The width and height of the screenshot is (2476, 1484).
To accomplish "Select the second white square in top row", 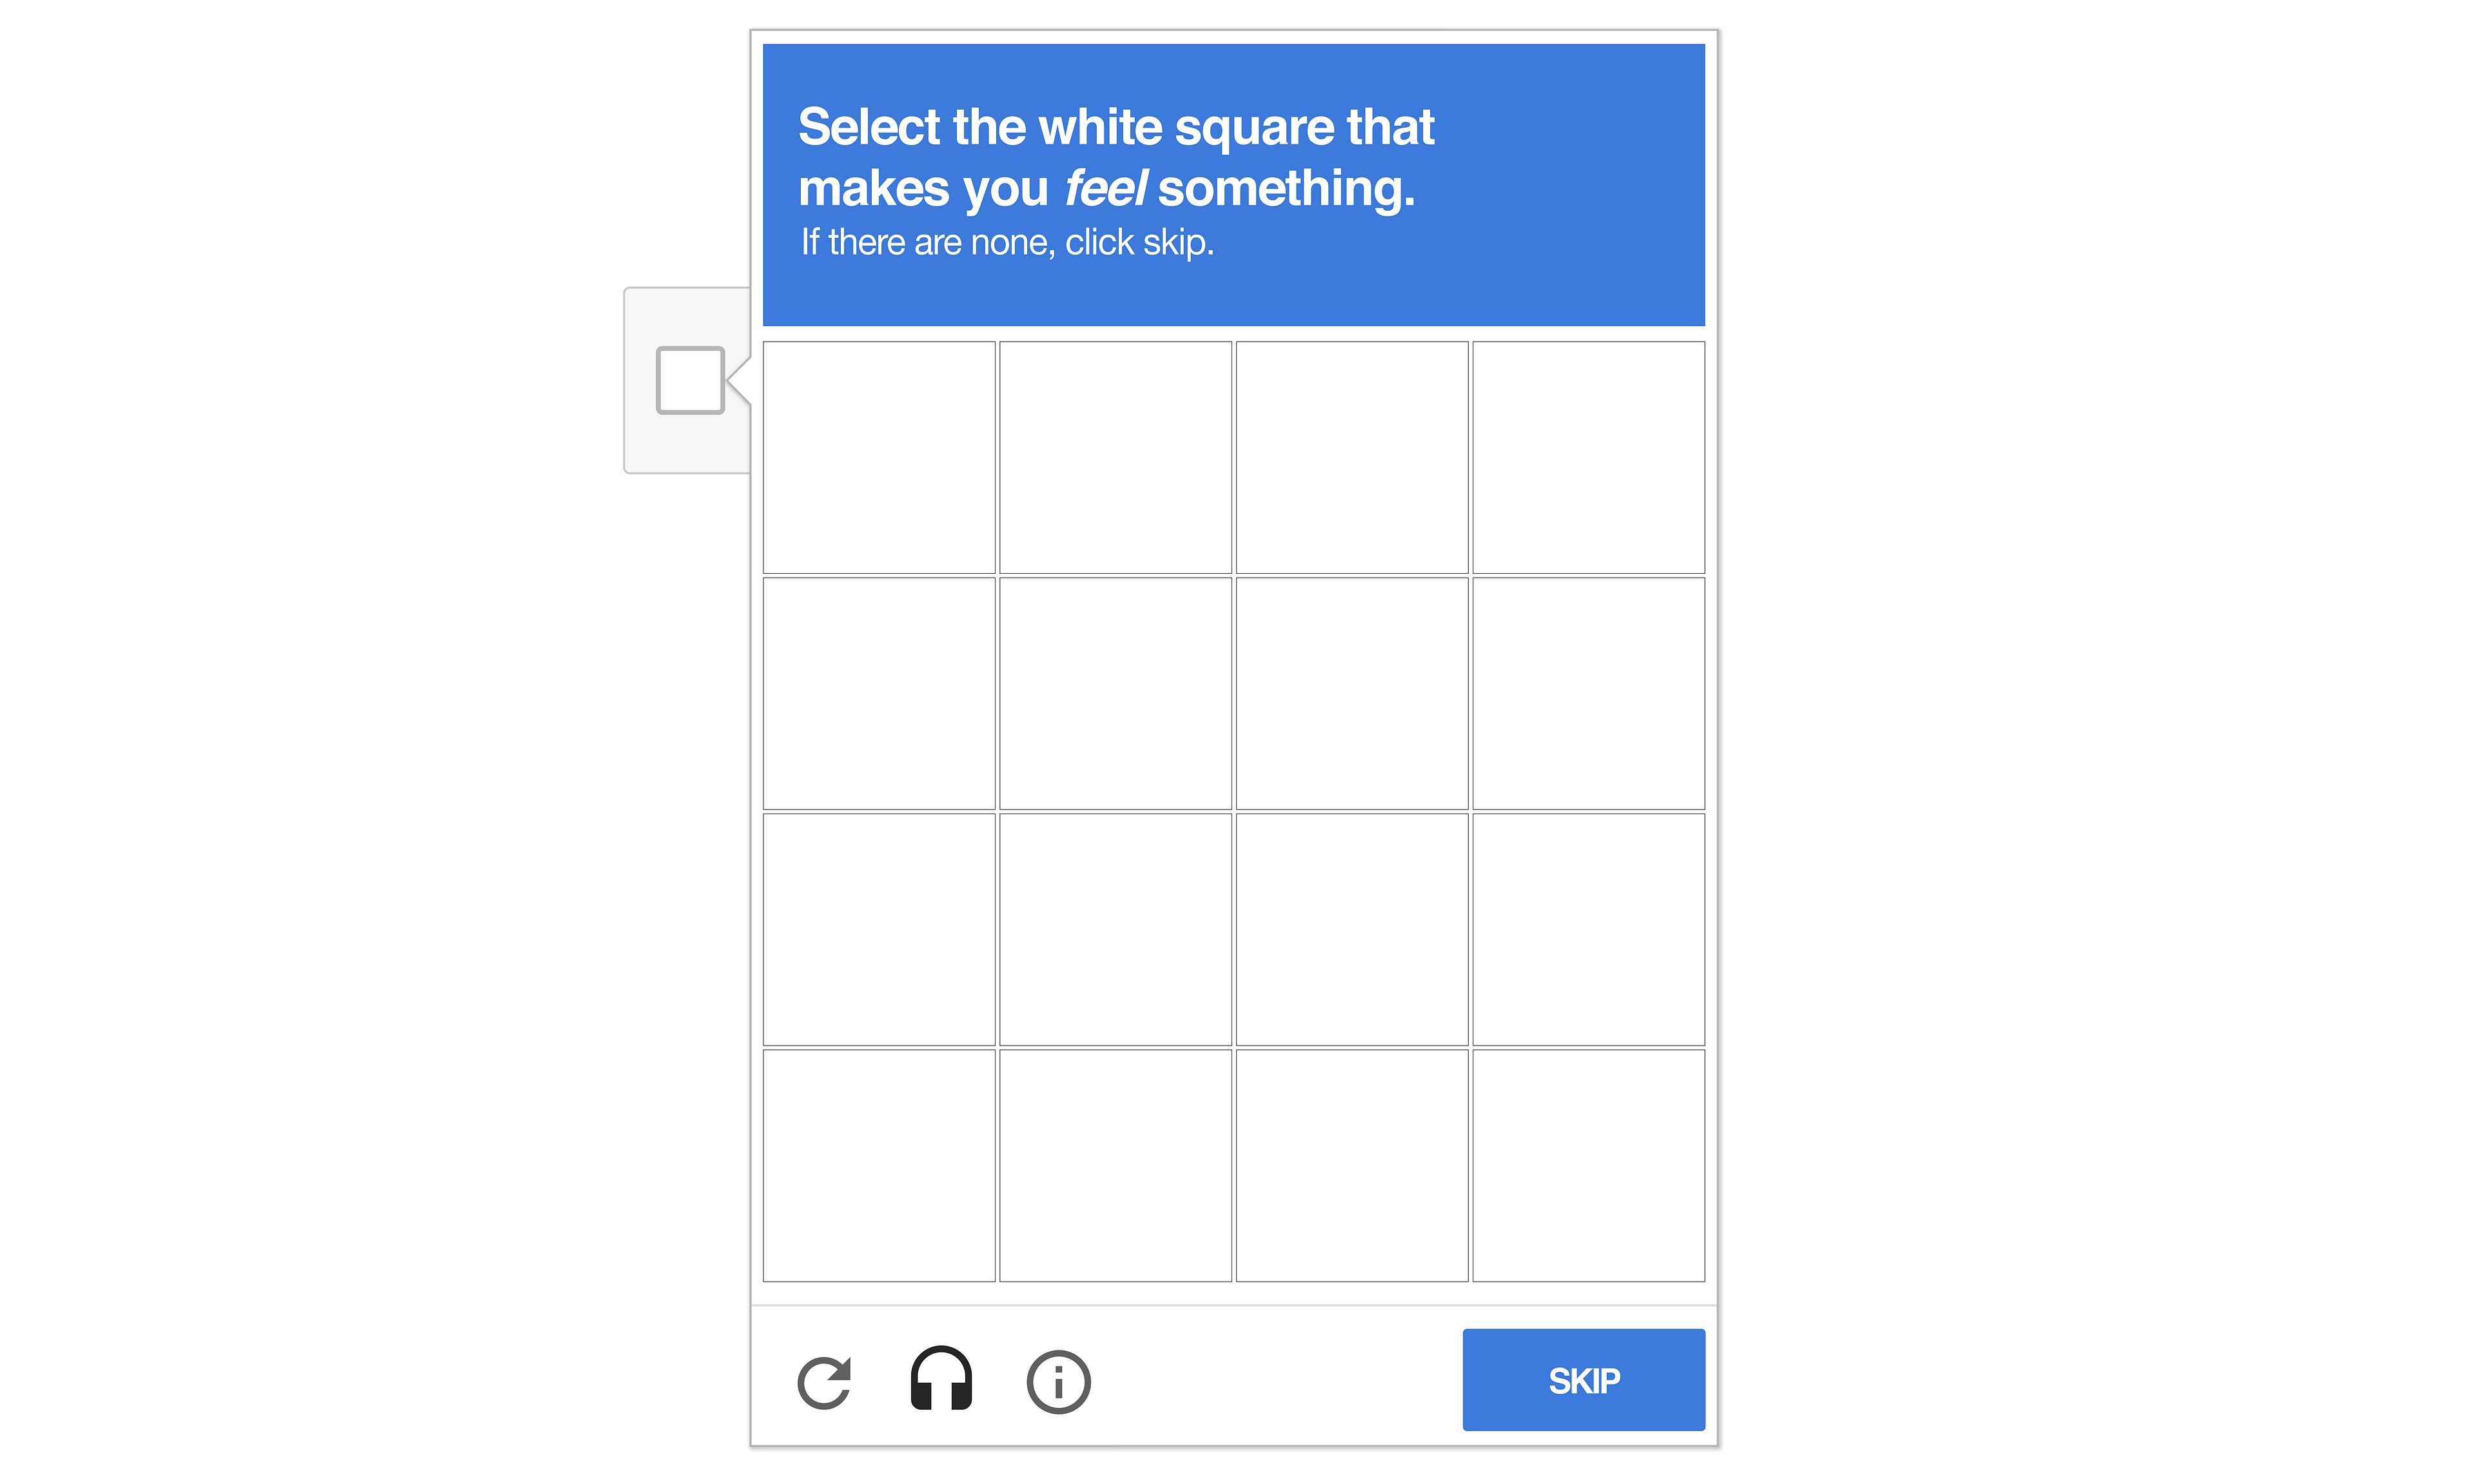I will click(1115, 457).
